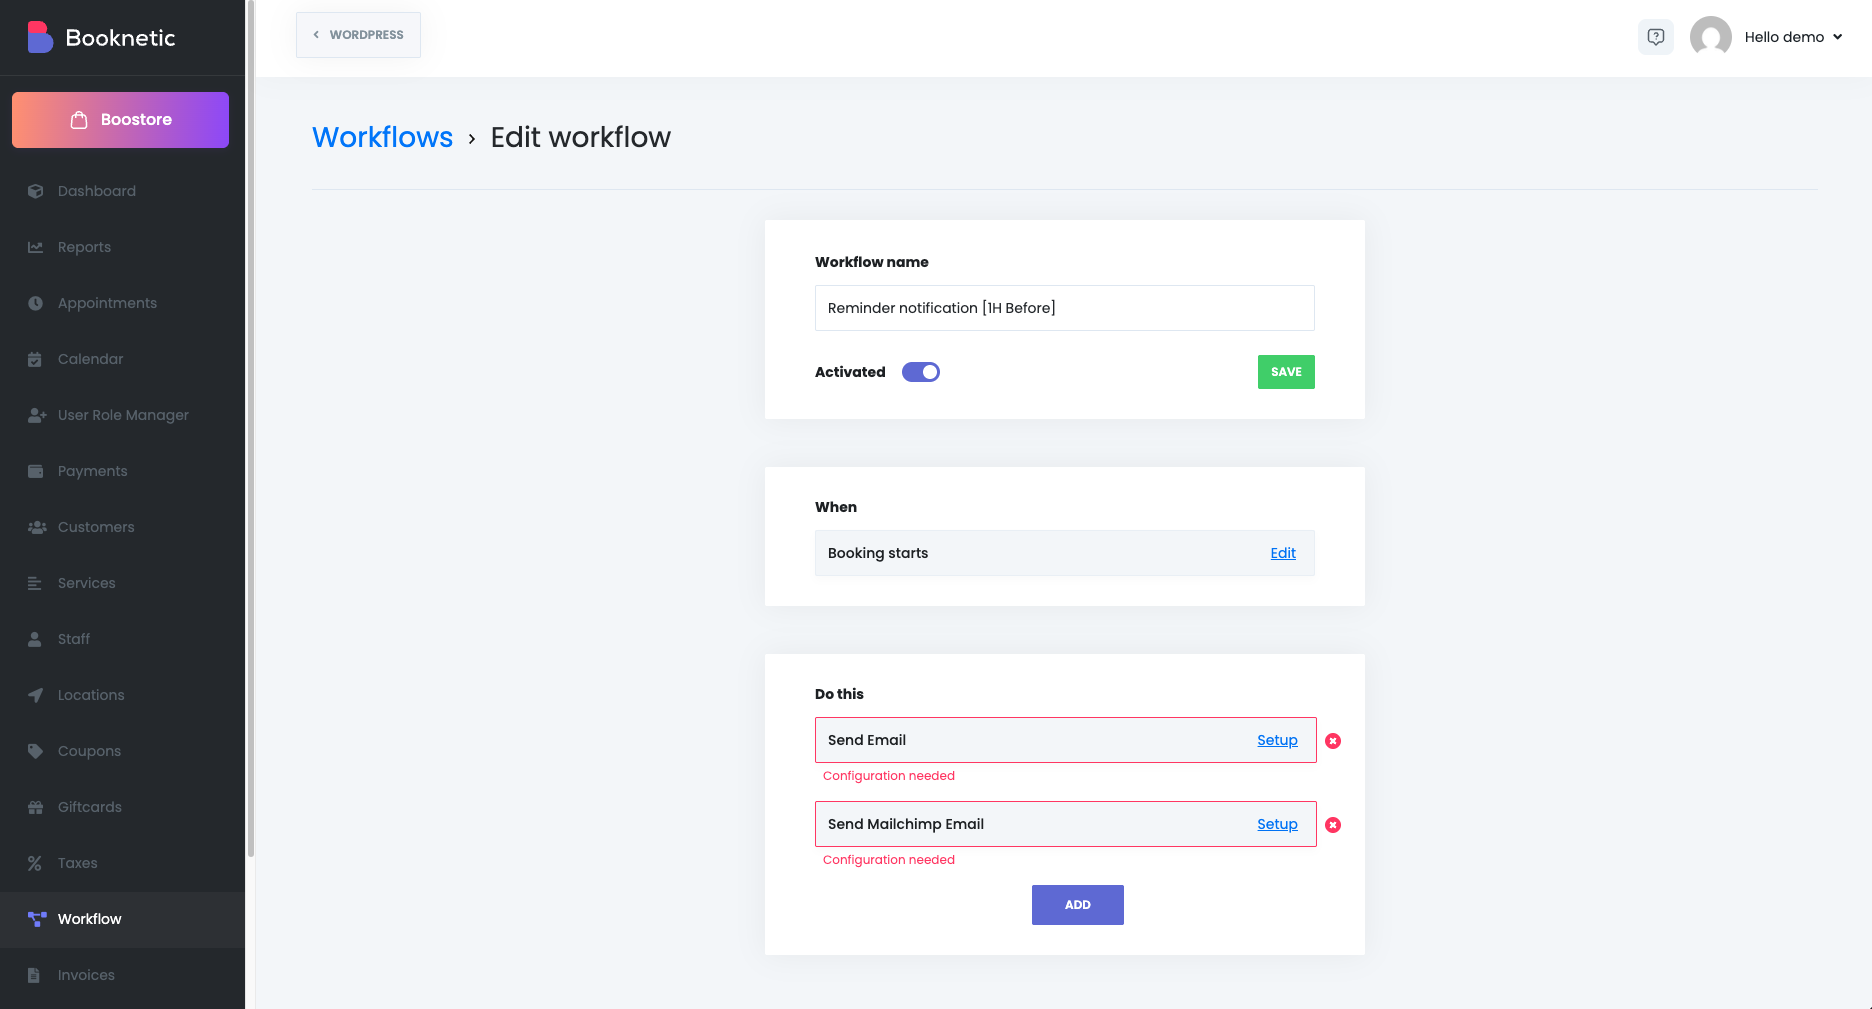Click the ADD action button
1872x1009 pixels.
click(x=1078, y=905)
